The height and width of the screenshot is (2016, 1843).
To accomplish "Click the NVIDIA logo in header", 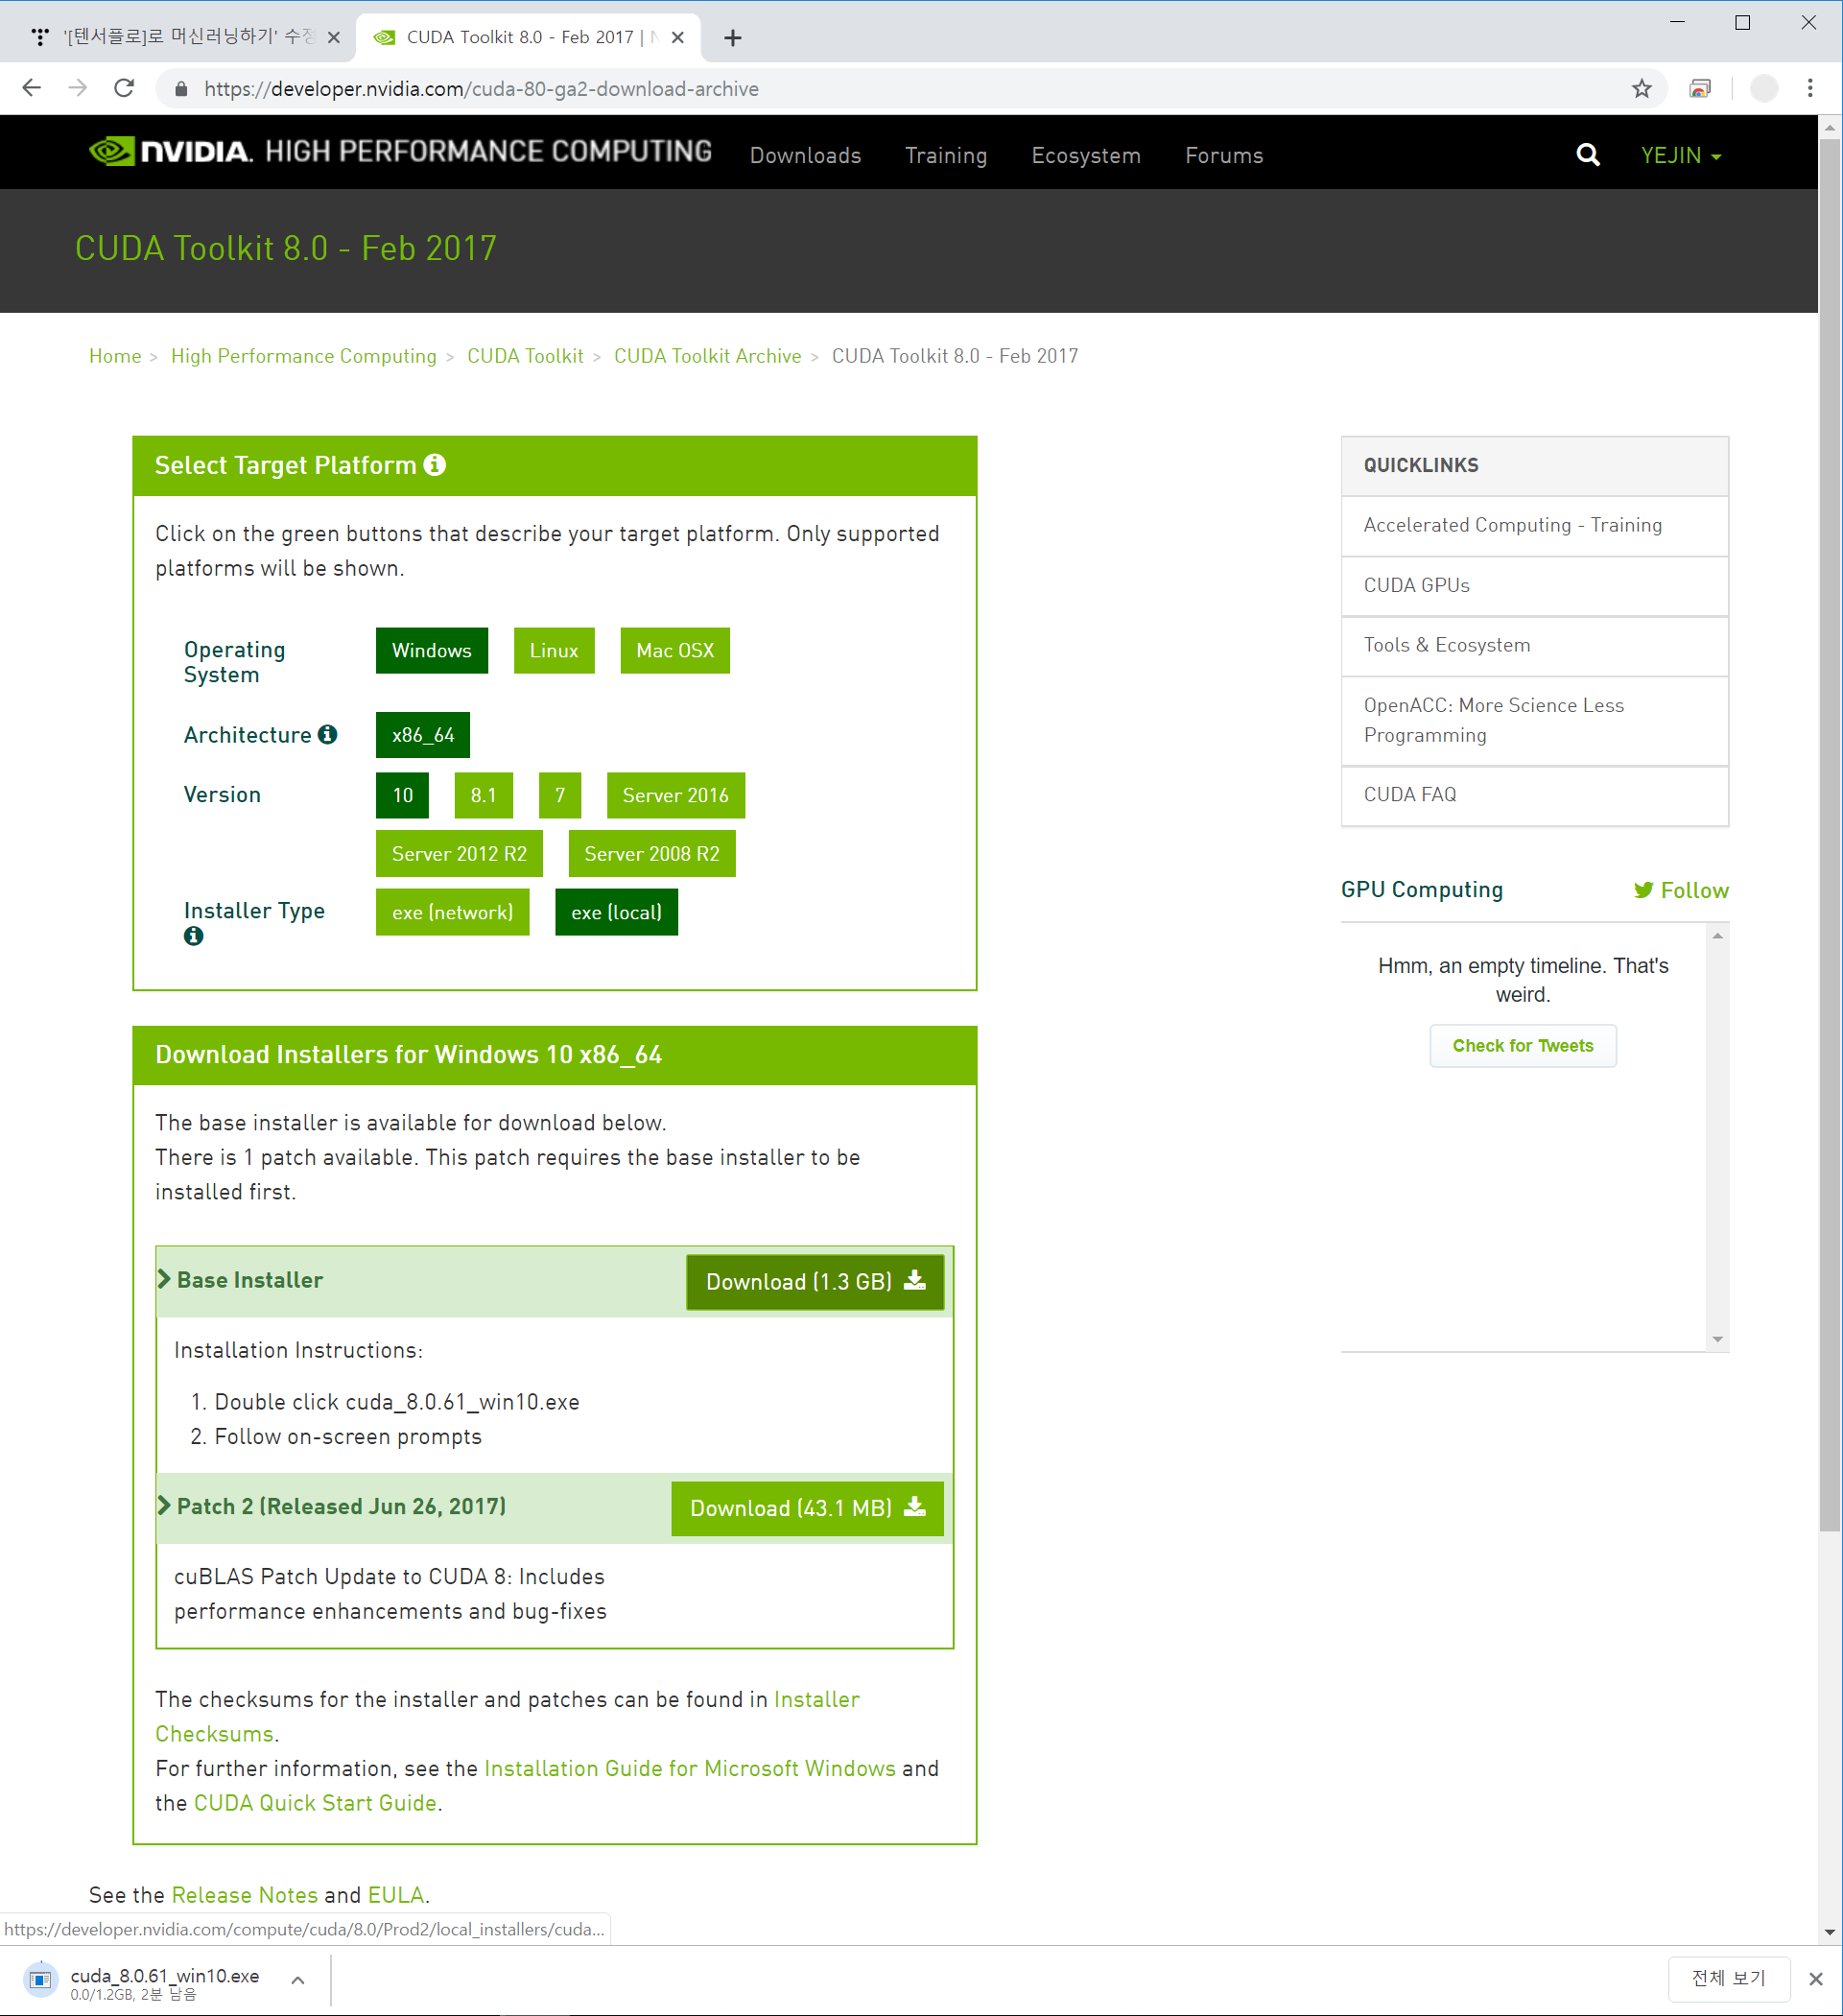I will point(170,151).
